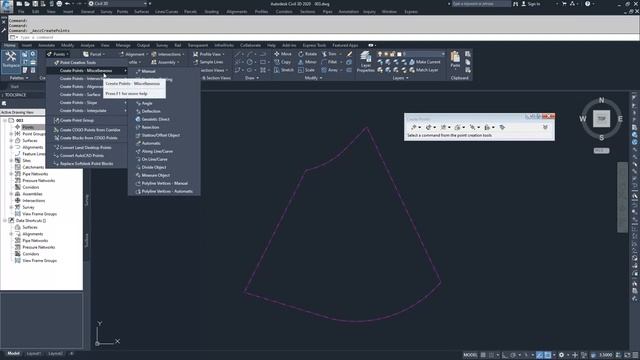Expand the Layers panel dropdown
This screenshot has width=640, height=360.
(400, 78)
